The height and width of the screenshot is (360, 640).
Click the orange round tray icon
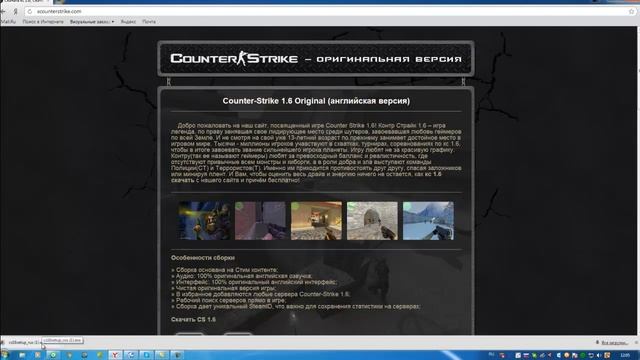pos(567,355)
